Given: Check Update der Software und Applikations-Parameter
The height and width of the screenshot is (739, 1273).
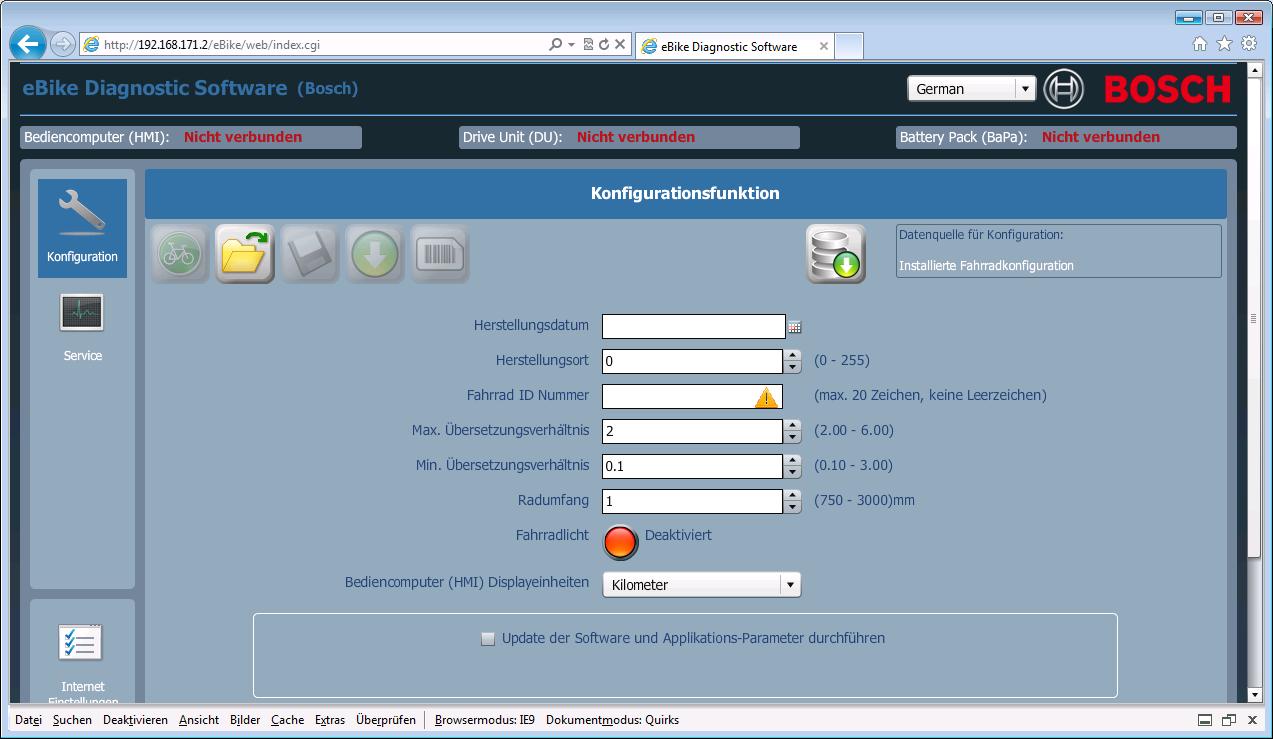Looking at the screenshot, I should pyautogui.click(x=488, y=639).
